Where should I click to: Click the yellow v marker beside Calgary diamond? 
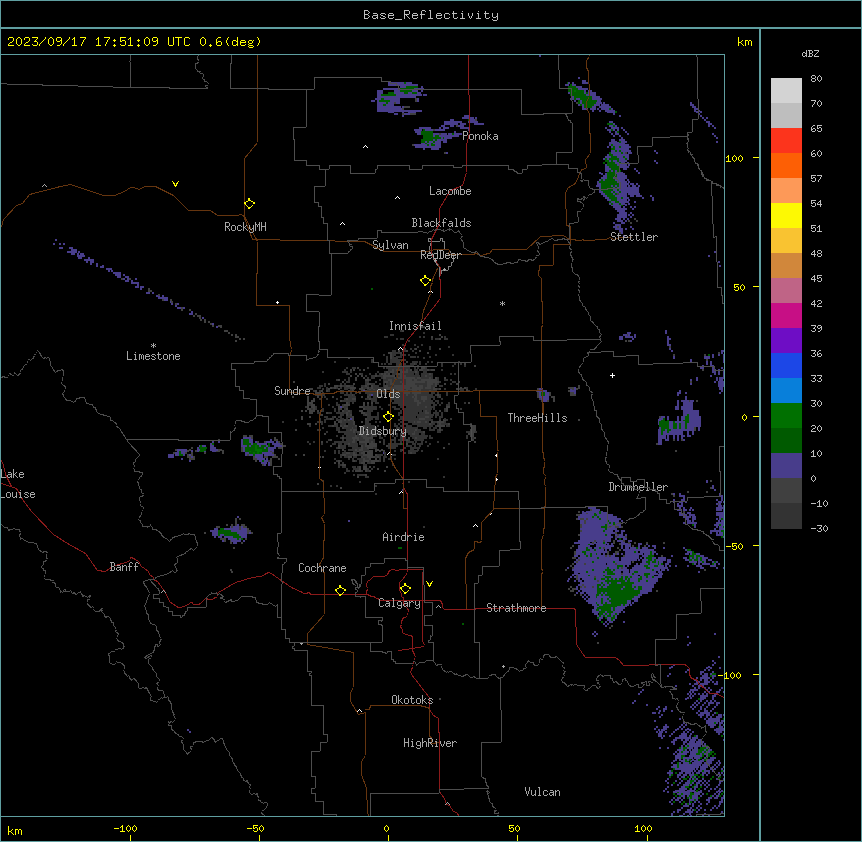[429, 584]
